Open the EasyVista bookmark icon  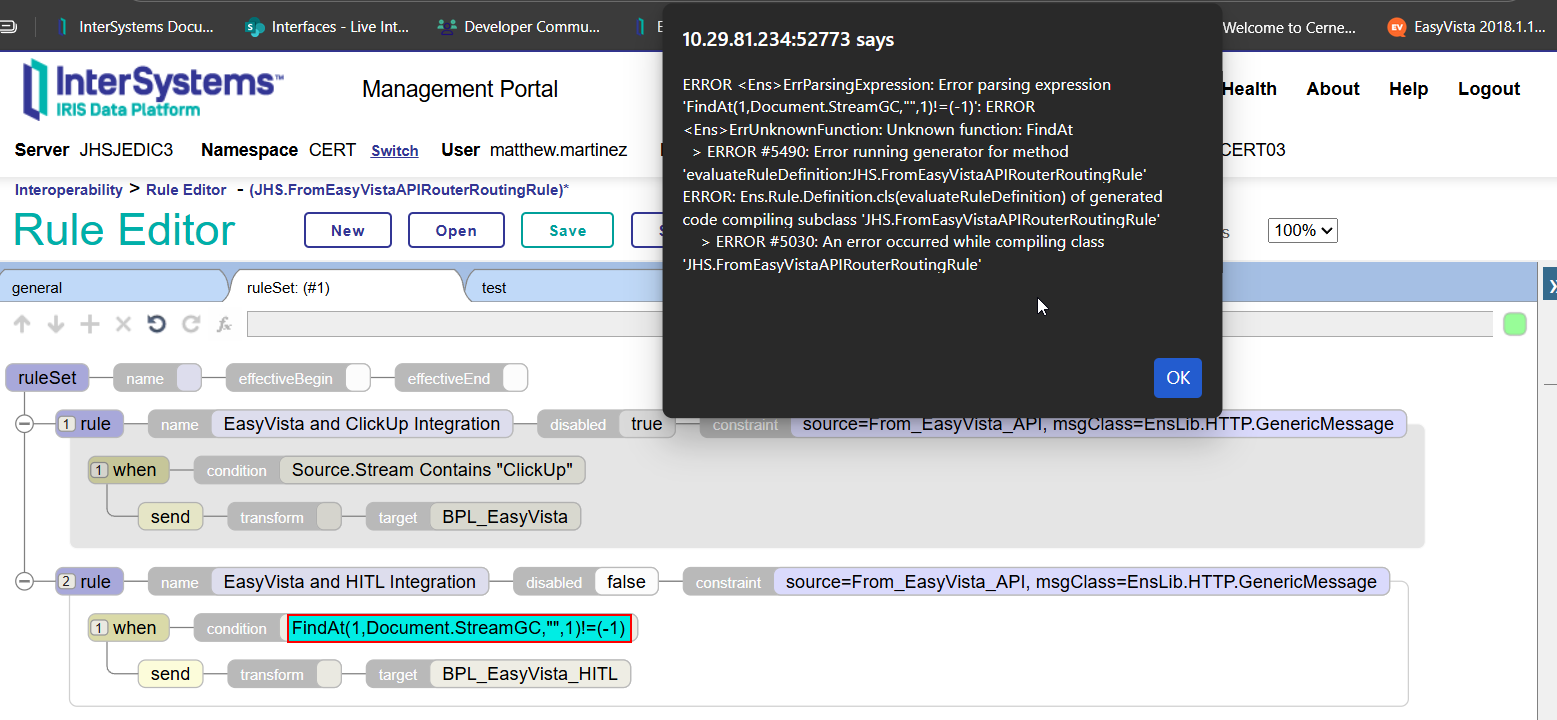tap(1397, 27)
